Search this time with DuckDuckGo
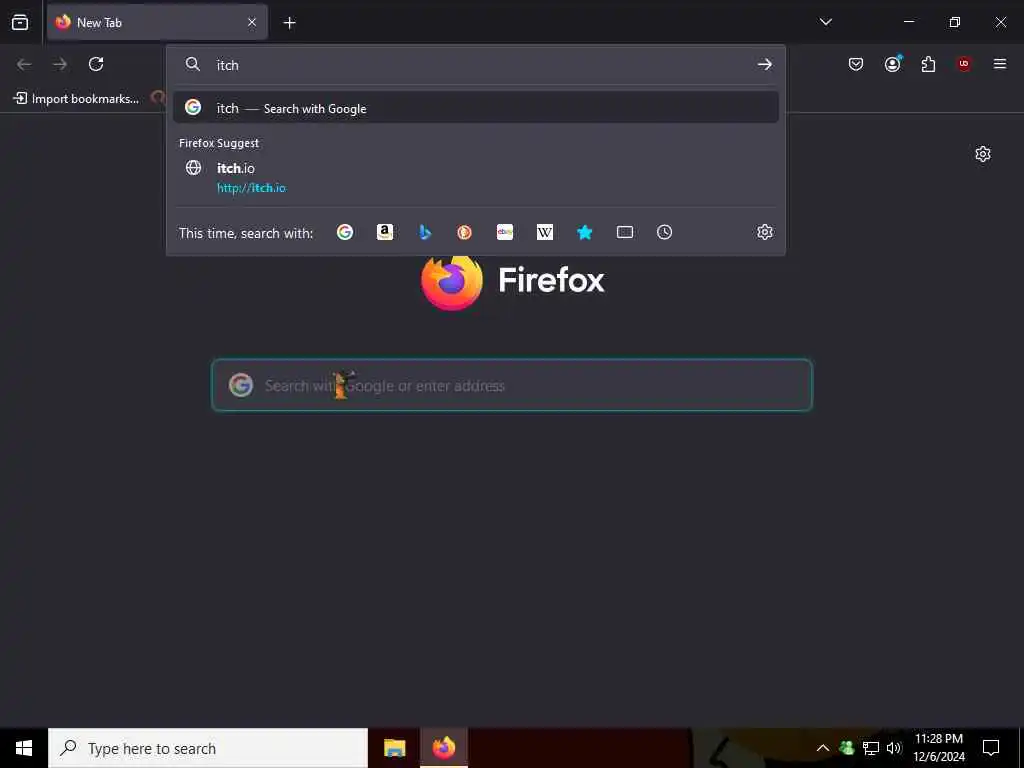Screen dimensions: 1024x768 click(464, 232)
